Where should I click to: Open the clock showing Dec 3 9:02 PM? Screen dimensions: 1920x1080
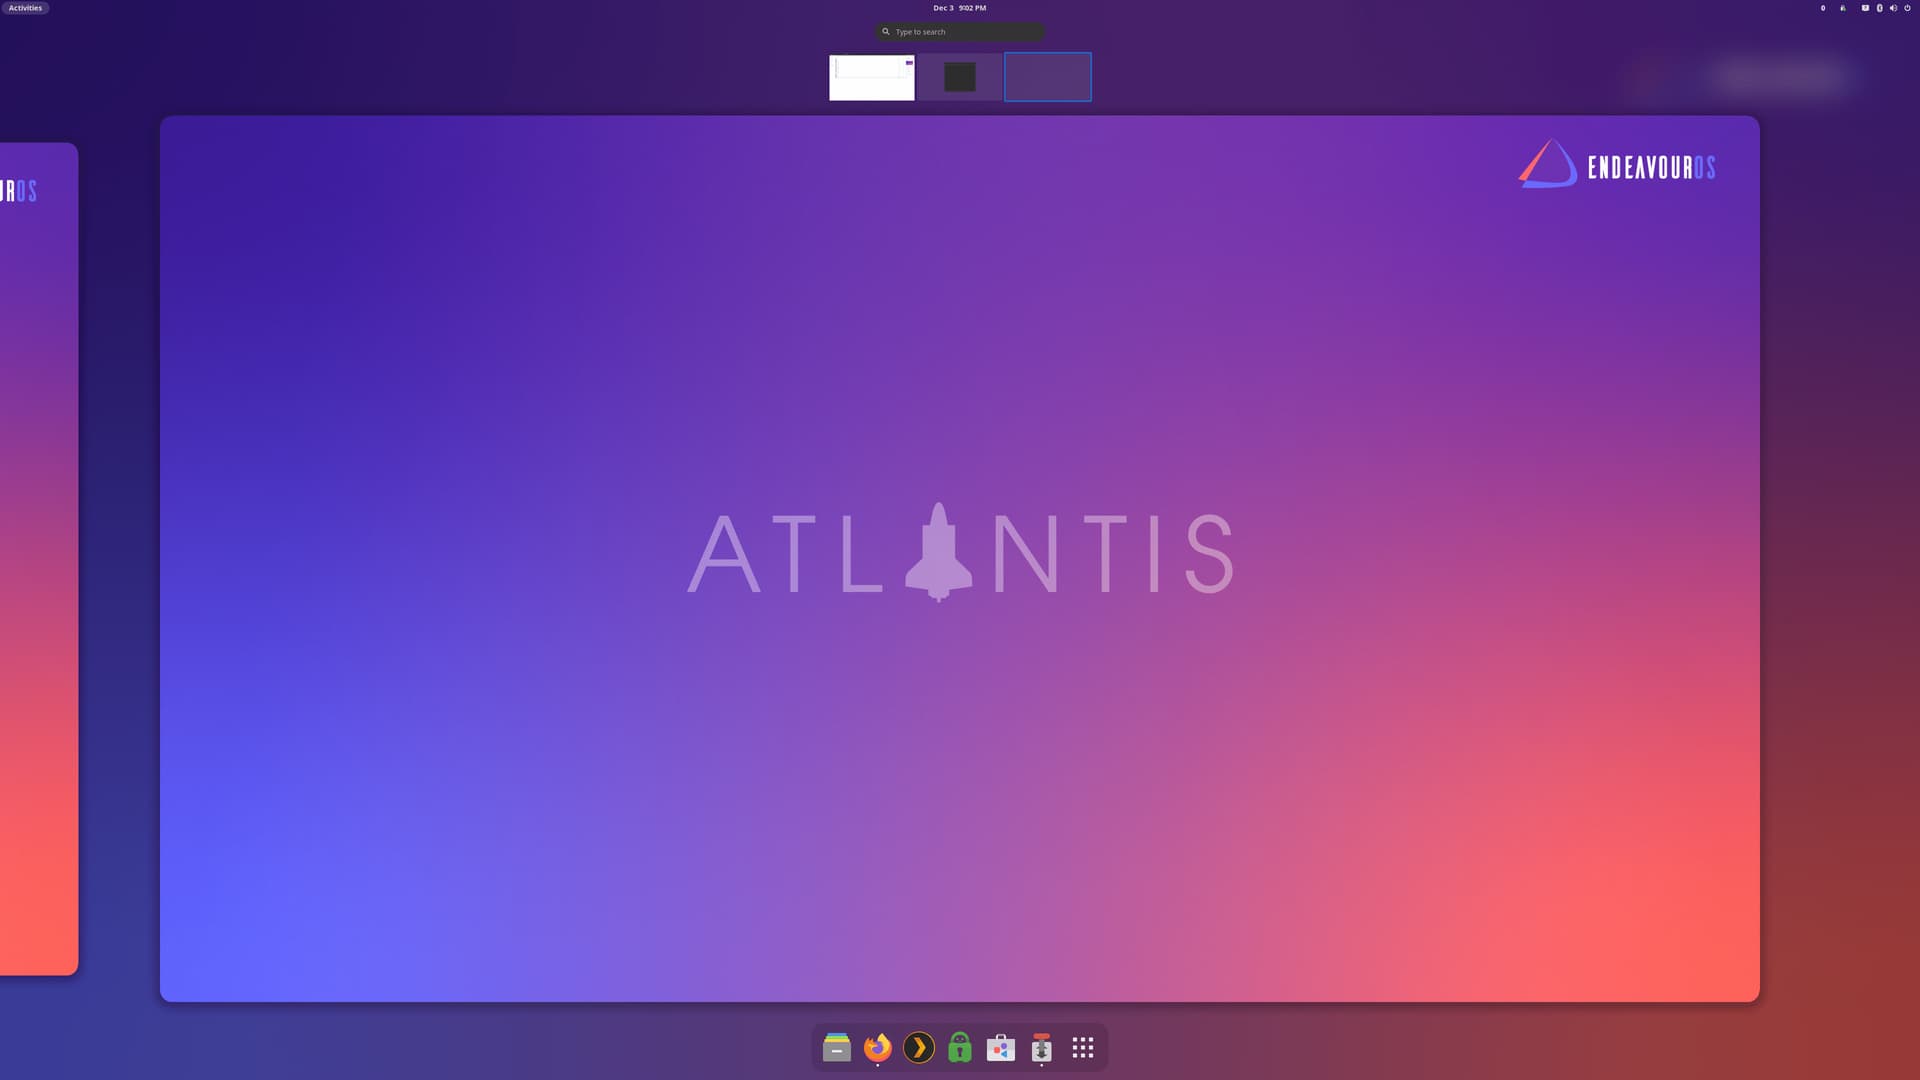pyautogui.click(x=959, y=8)
